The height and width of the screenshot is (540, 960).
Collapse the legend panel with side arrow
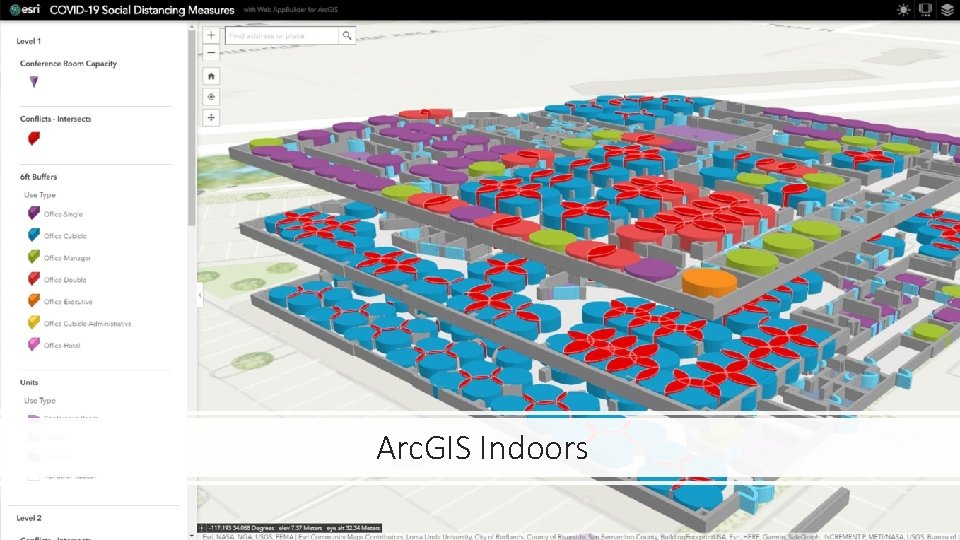[200, 295]
